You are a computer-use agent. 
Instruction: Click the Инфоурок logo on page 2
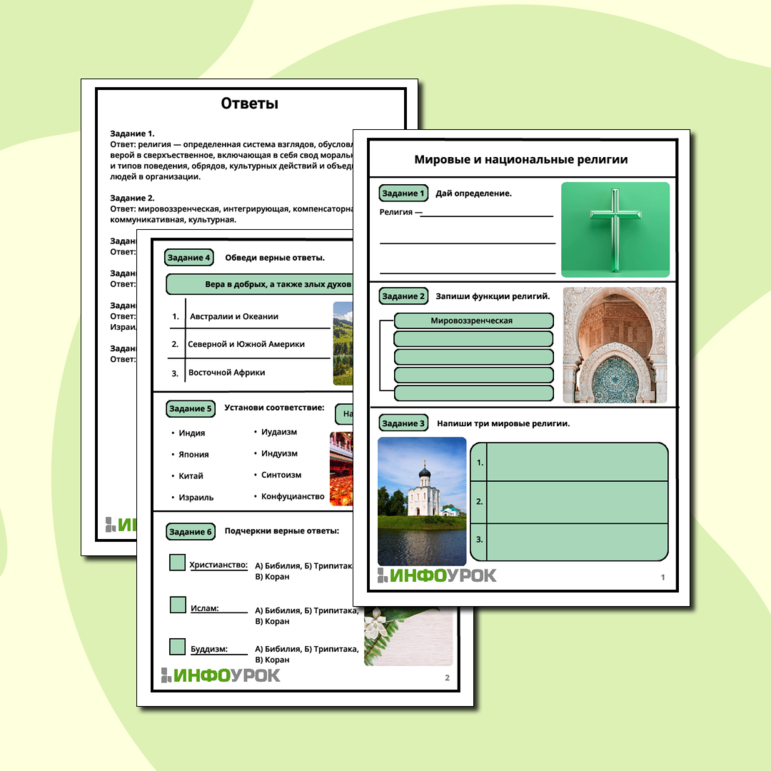(220, 676)
